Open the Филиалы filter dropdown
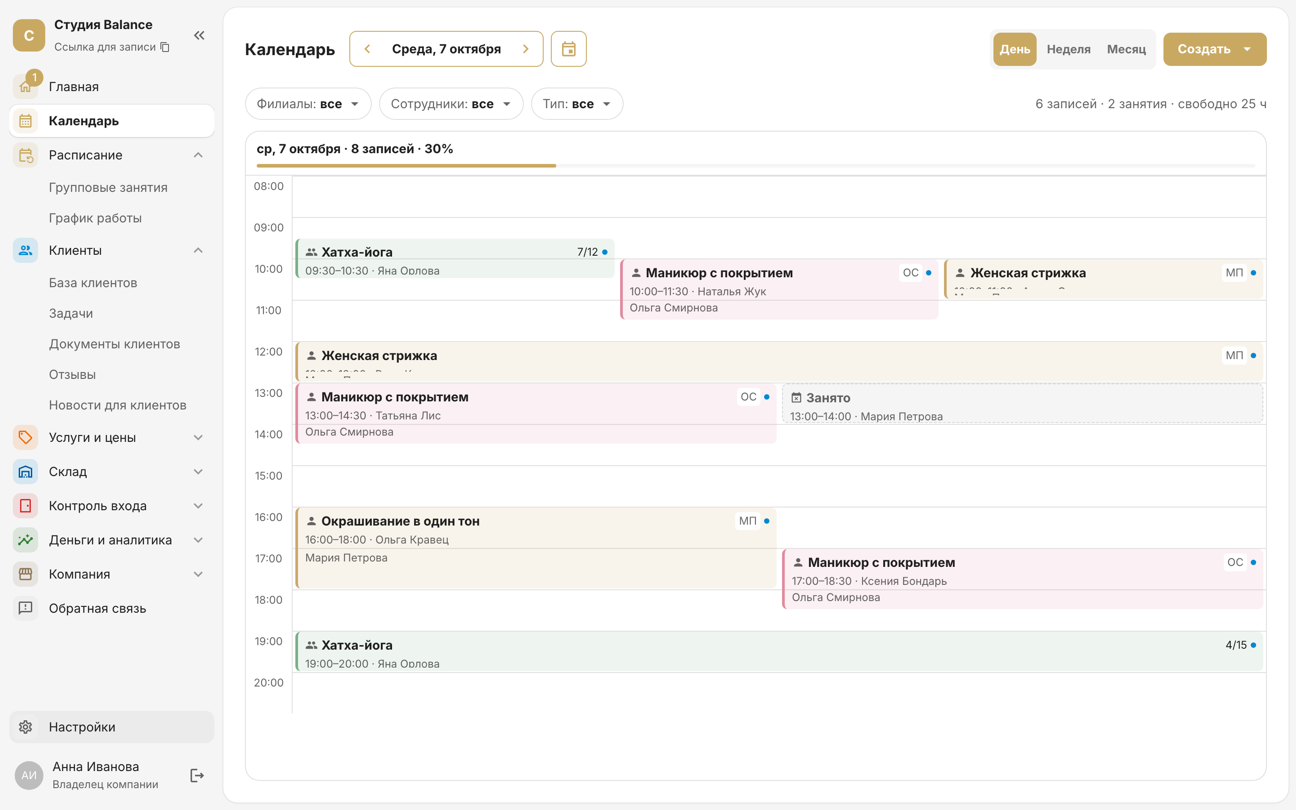The image size is (1296, 810). 308,104
